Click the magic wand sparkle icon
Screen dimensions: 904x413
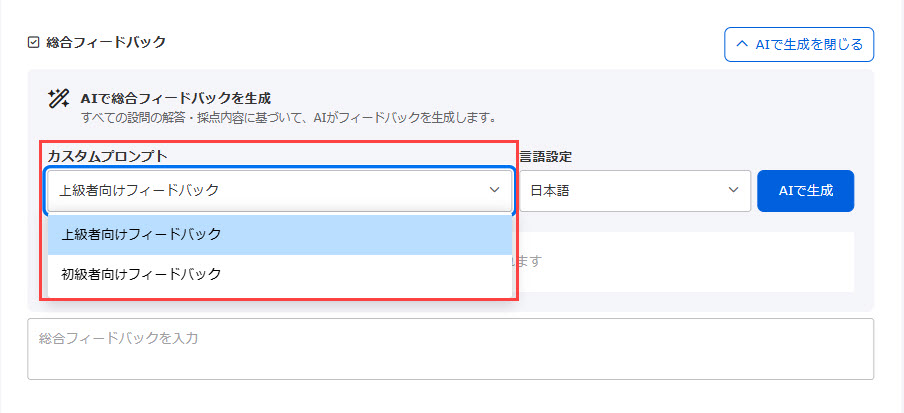(58, 98)
